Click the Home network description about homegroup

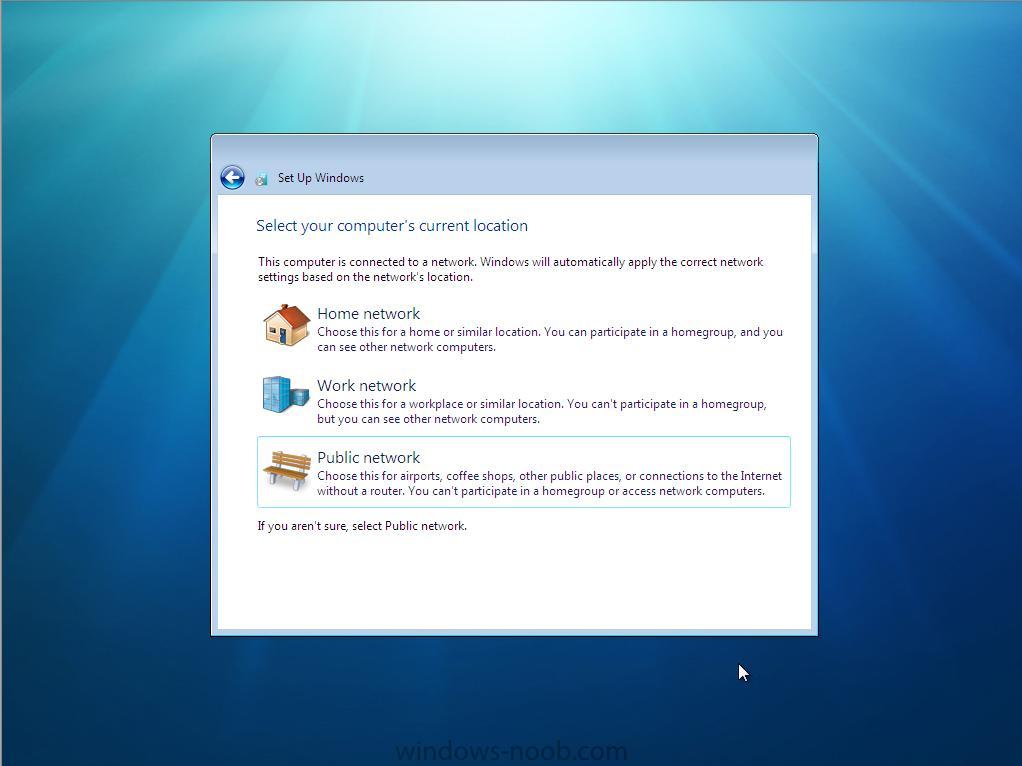coord(549,340)
